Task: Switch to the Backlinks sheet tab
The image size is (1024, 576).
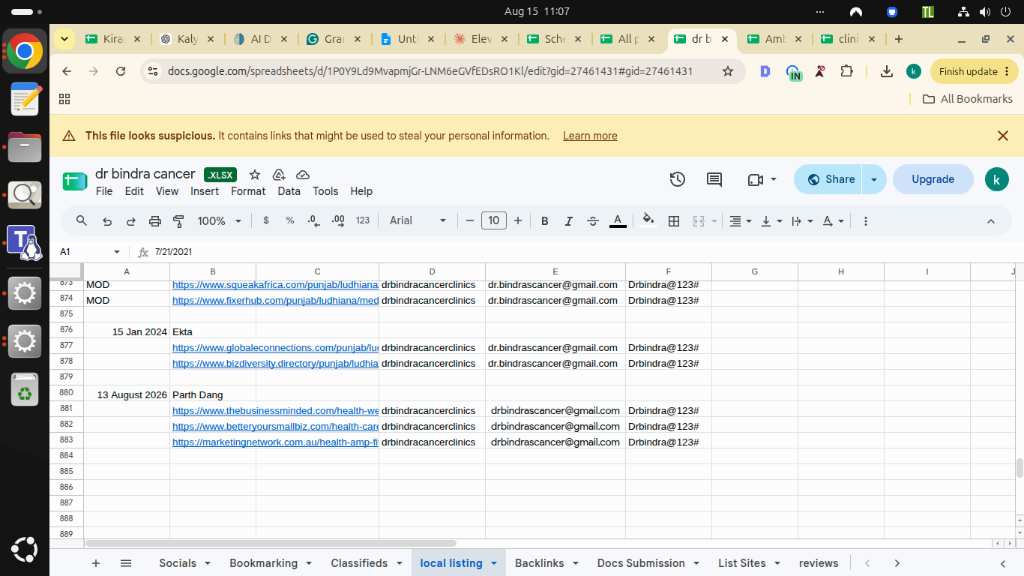Action: point(539,563)
